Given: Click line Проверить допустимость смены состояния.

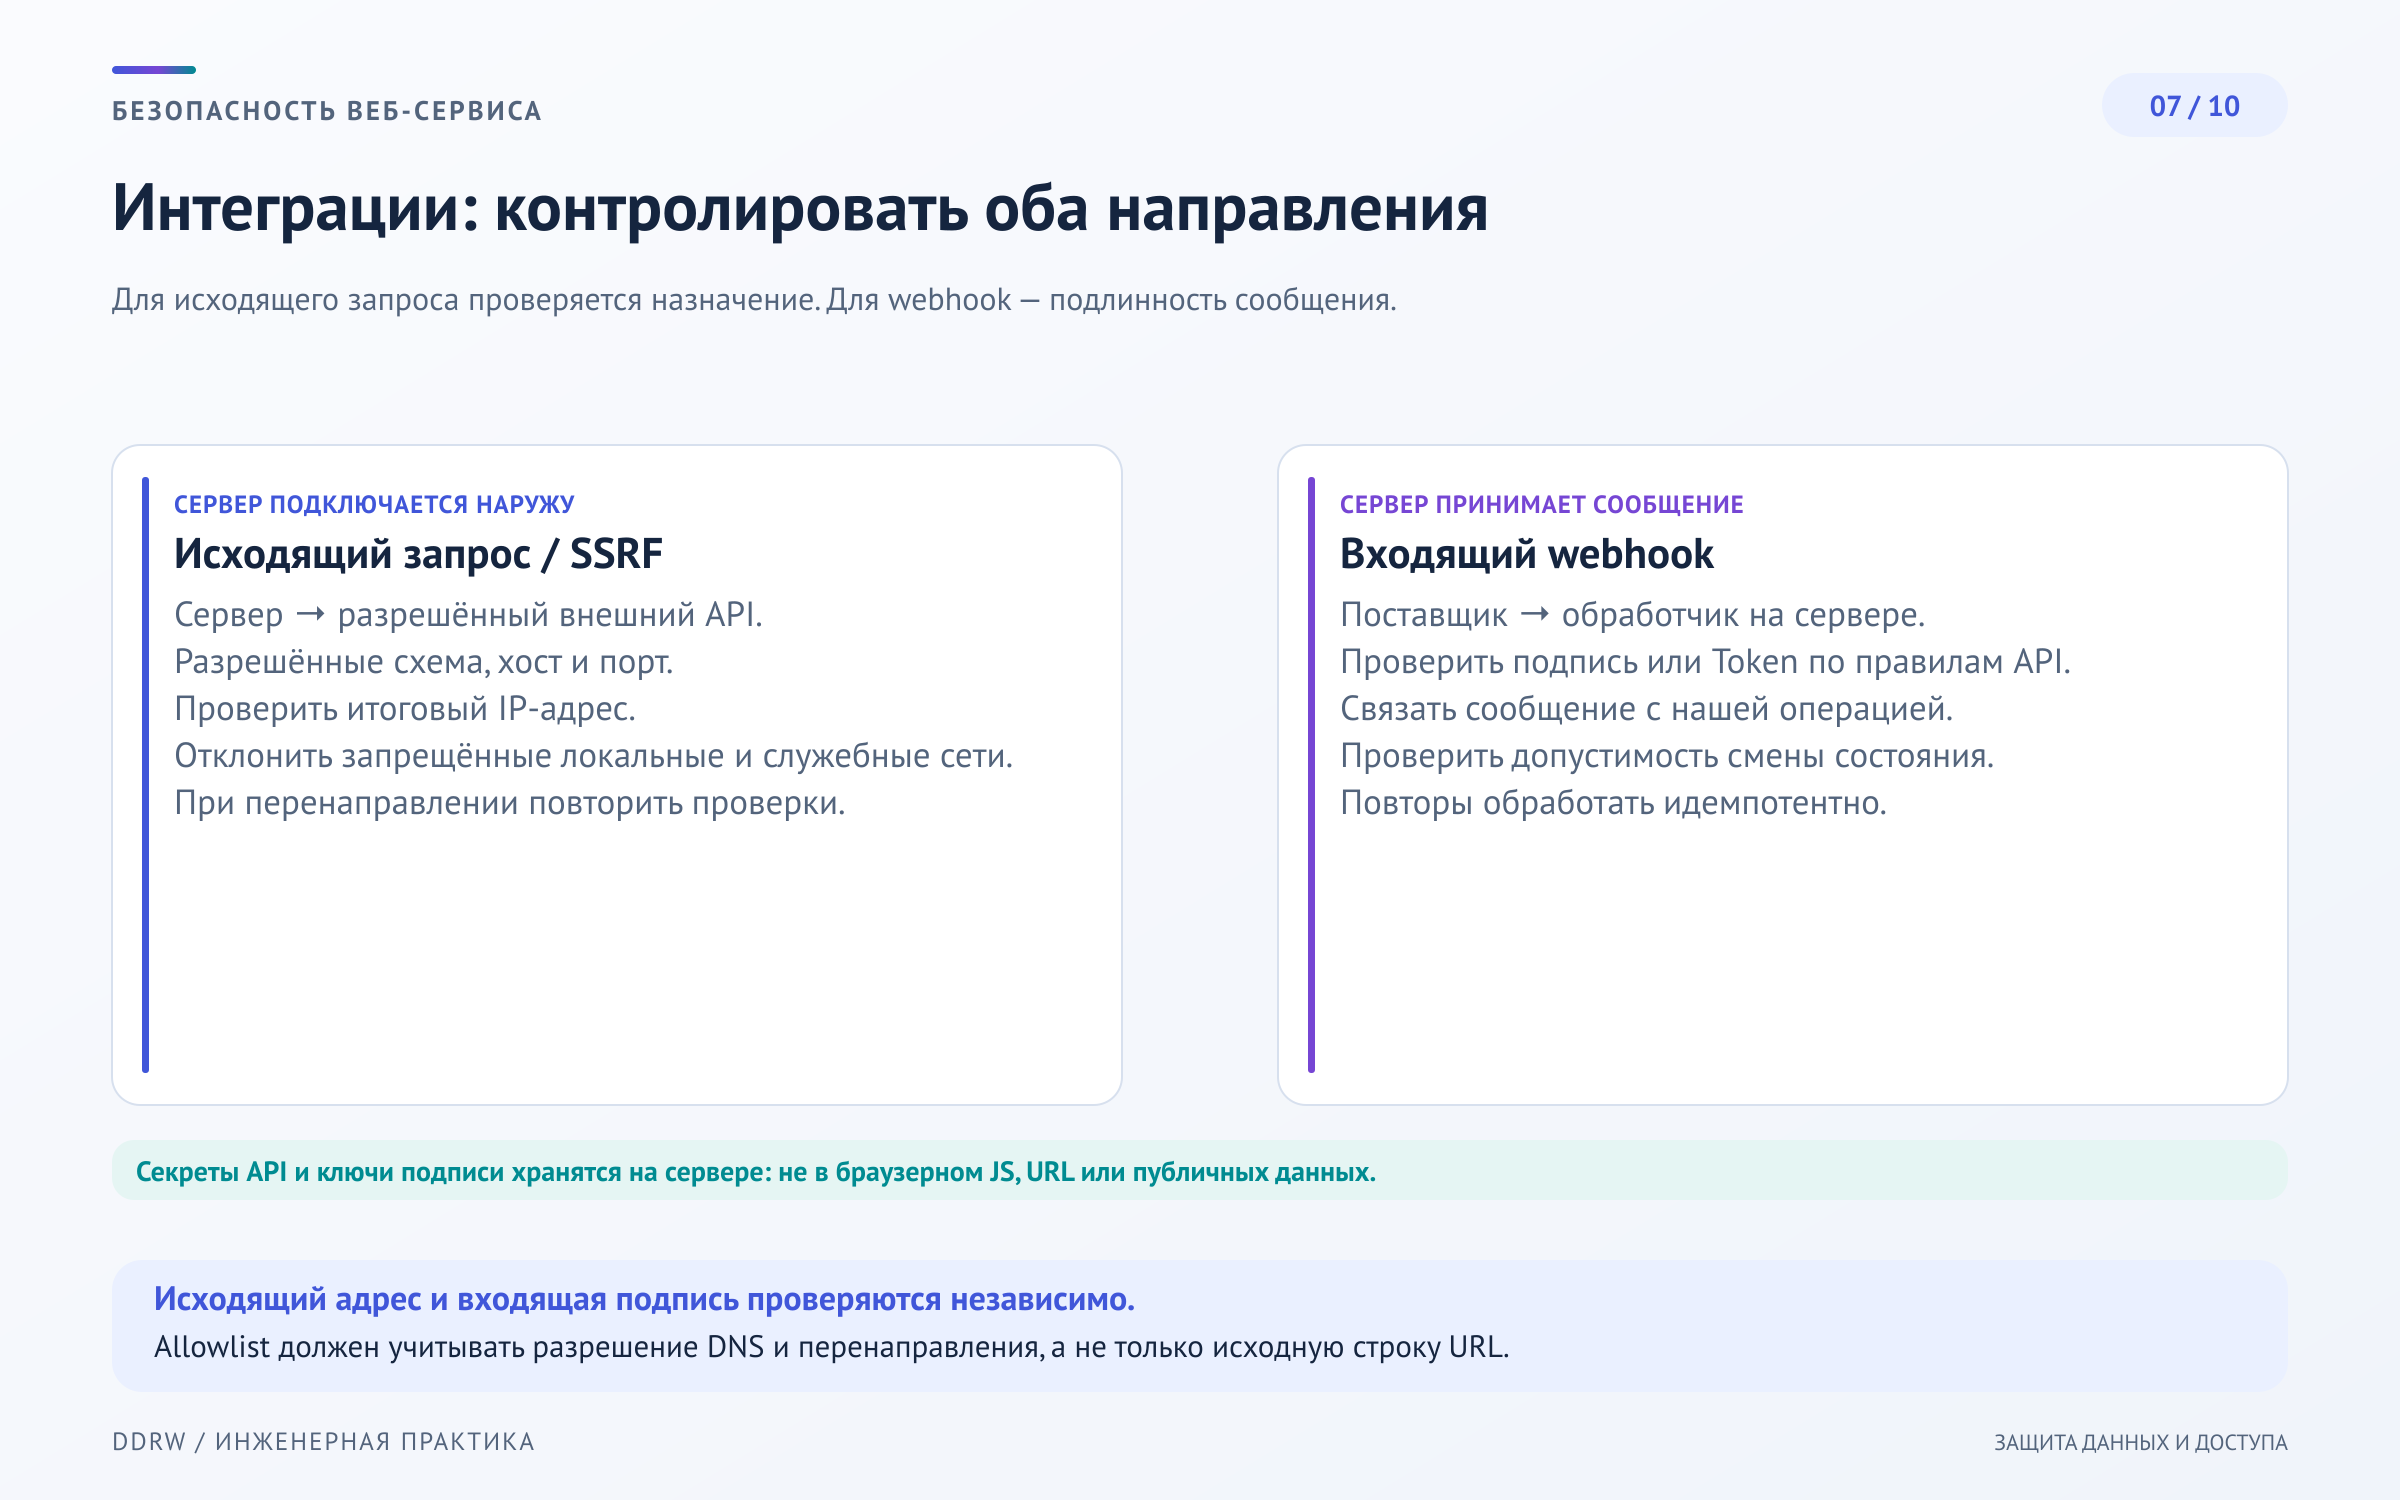Looking at the screenshot, I should (x=1667, y=756).
